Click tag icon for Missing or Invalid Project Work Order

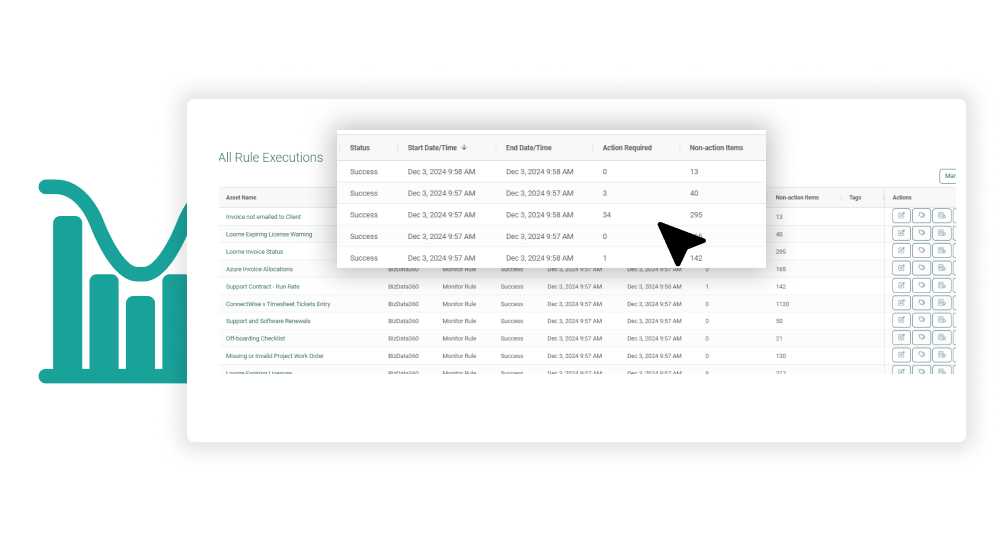pyautogui.click(x=922, y=355)
